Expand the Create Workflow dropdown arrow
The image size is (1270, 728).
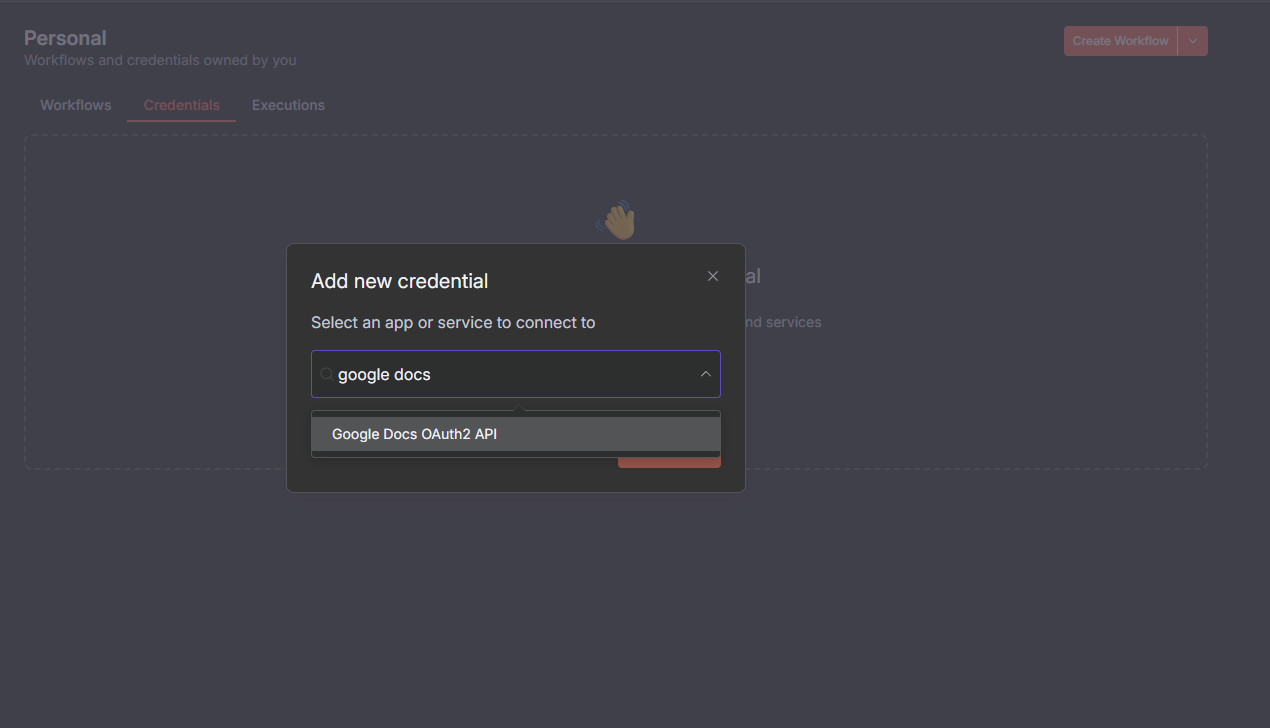tap(1193, 41)
